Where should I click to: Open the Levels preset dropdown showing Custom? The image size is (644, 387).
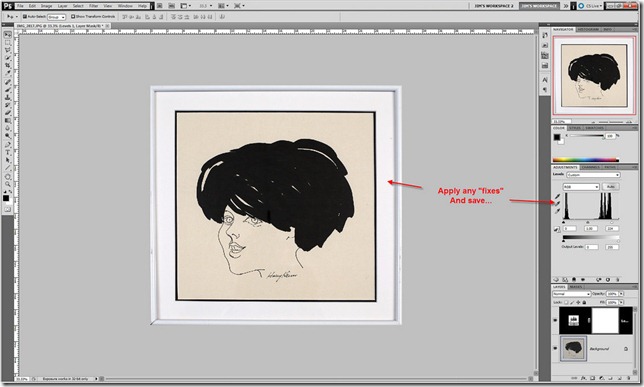point(593,175)
